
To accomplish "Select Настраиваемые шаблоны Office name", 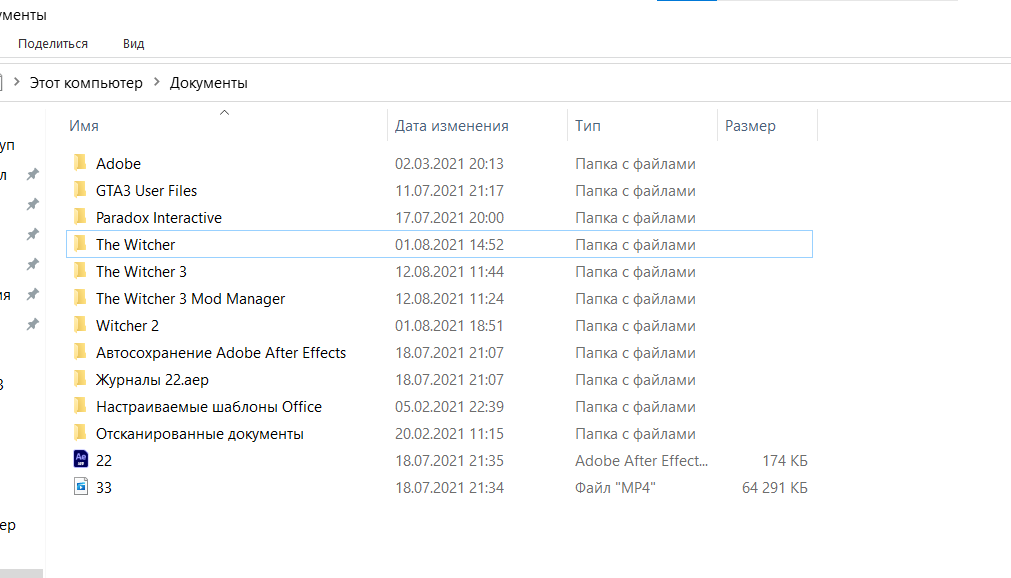I will coord(209,407).
